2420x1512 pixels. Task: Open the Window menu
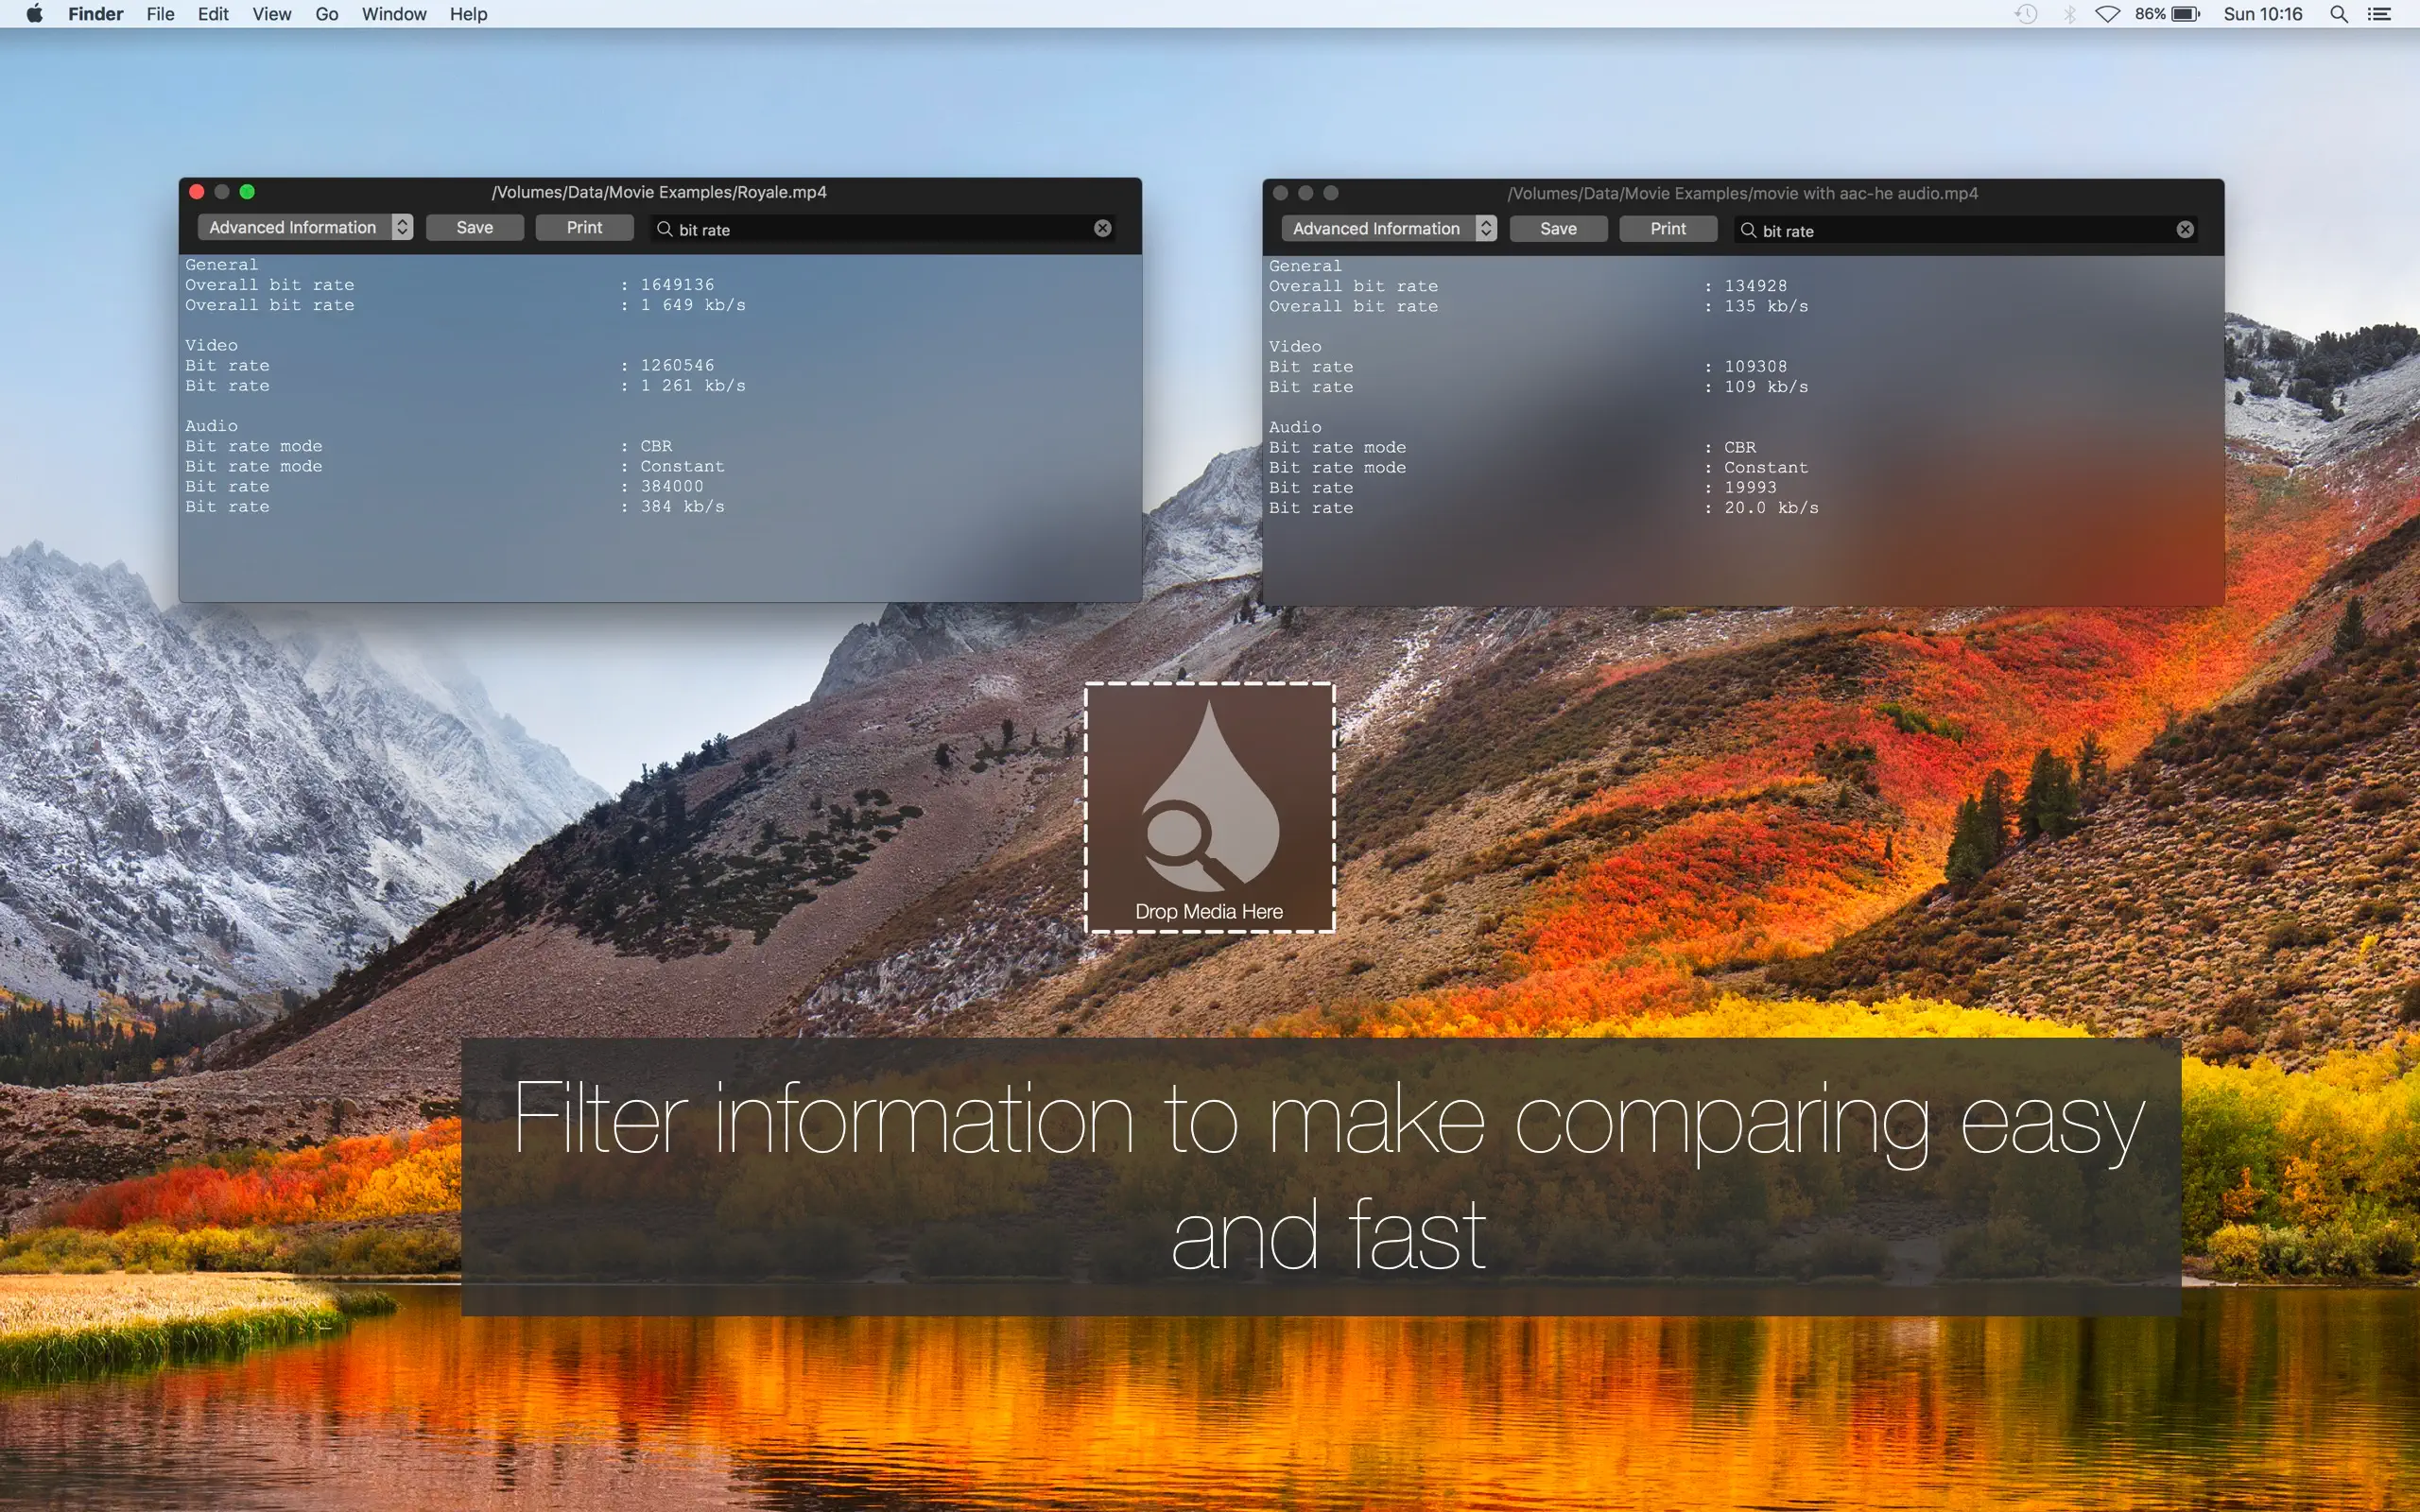393,14
